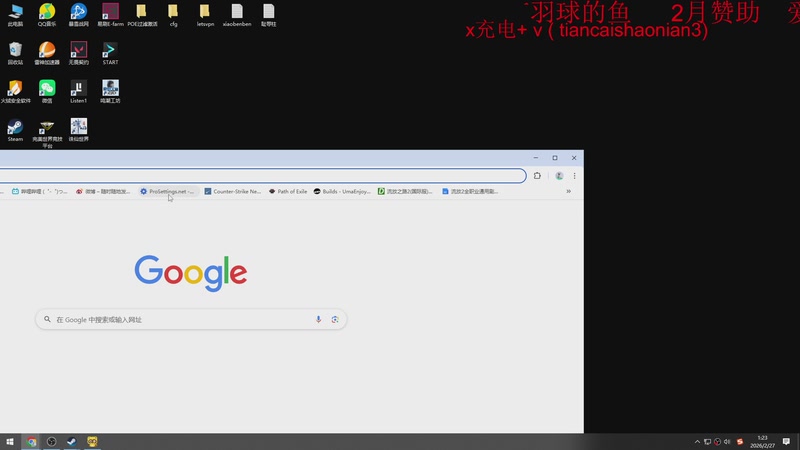Open the green WeChat desktop icon
The width and height of the screenshot is (800, 450).
pyautogui.click(x=47, y=92)
